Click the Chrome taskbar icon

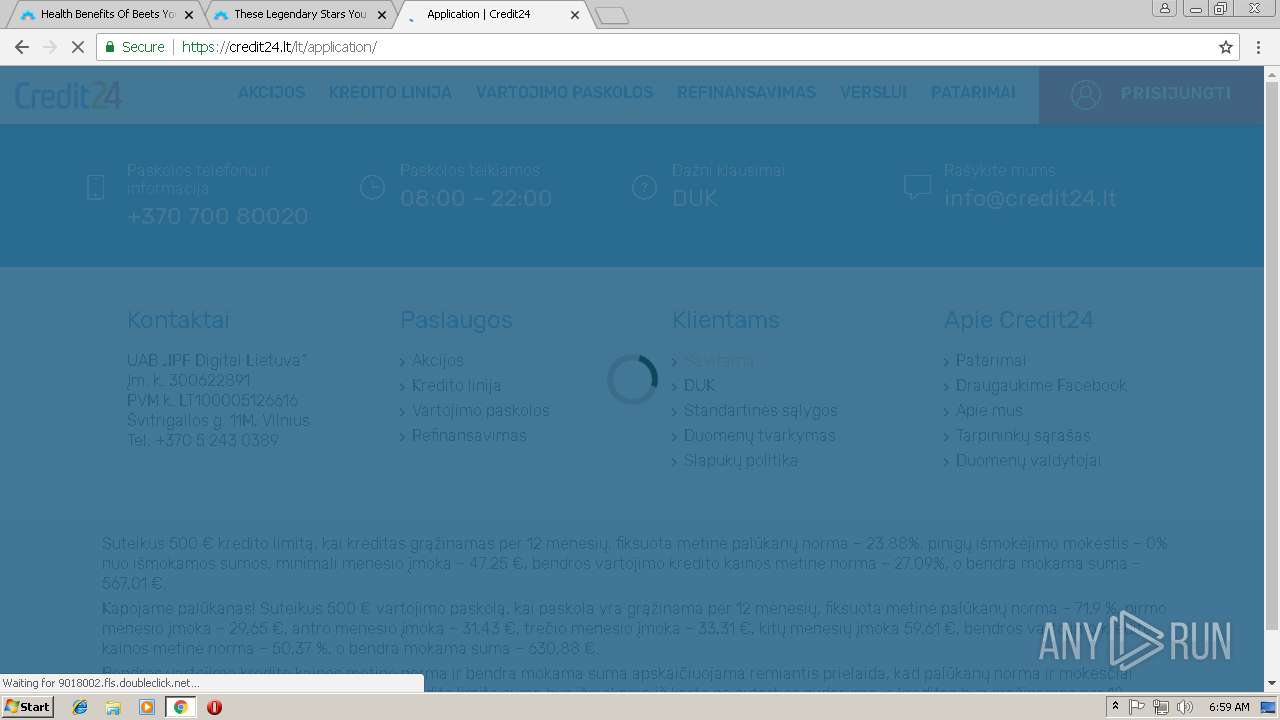click(x=180, y=707)
